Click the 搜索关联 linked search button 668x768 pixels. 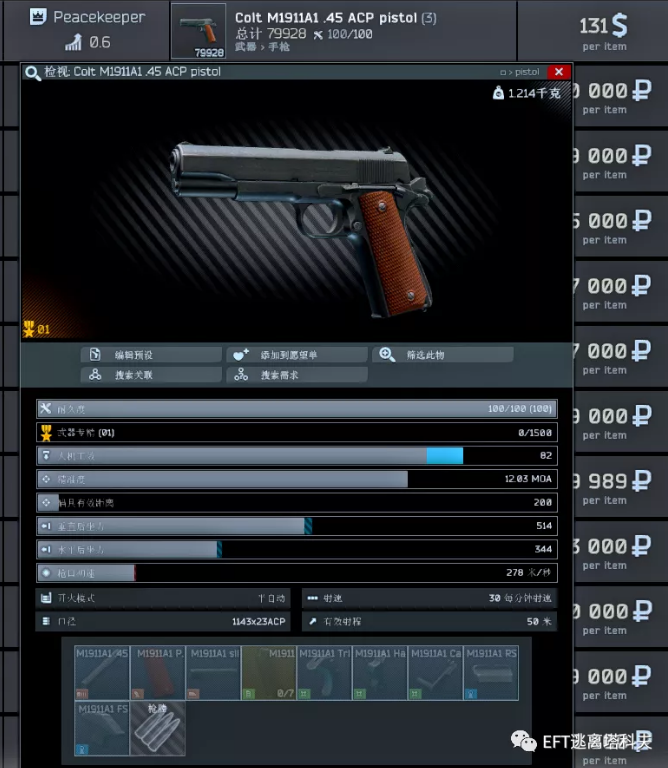click(151, 375)
